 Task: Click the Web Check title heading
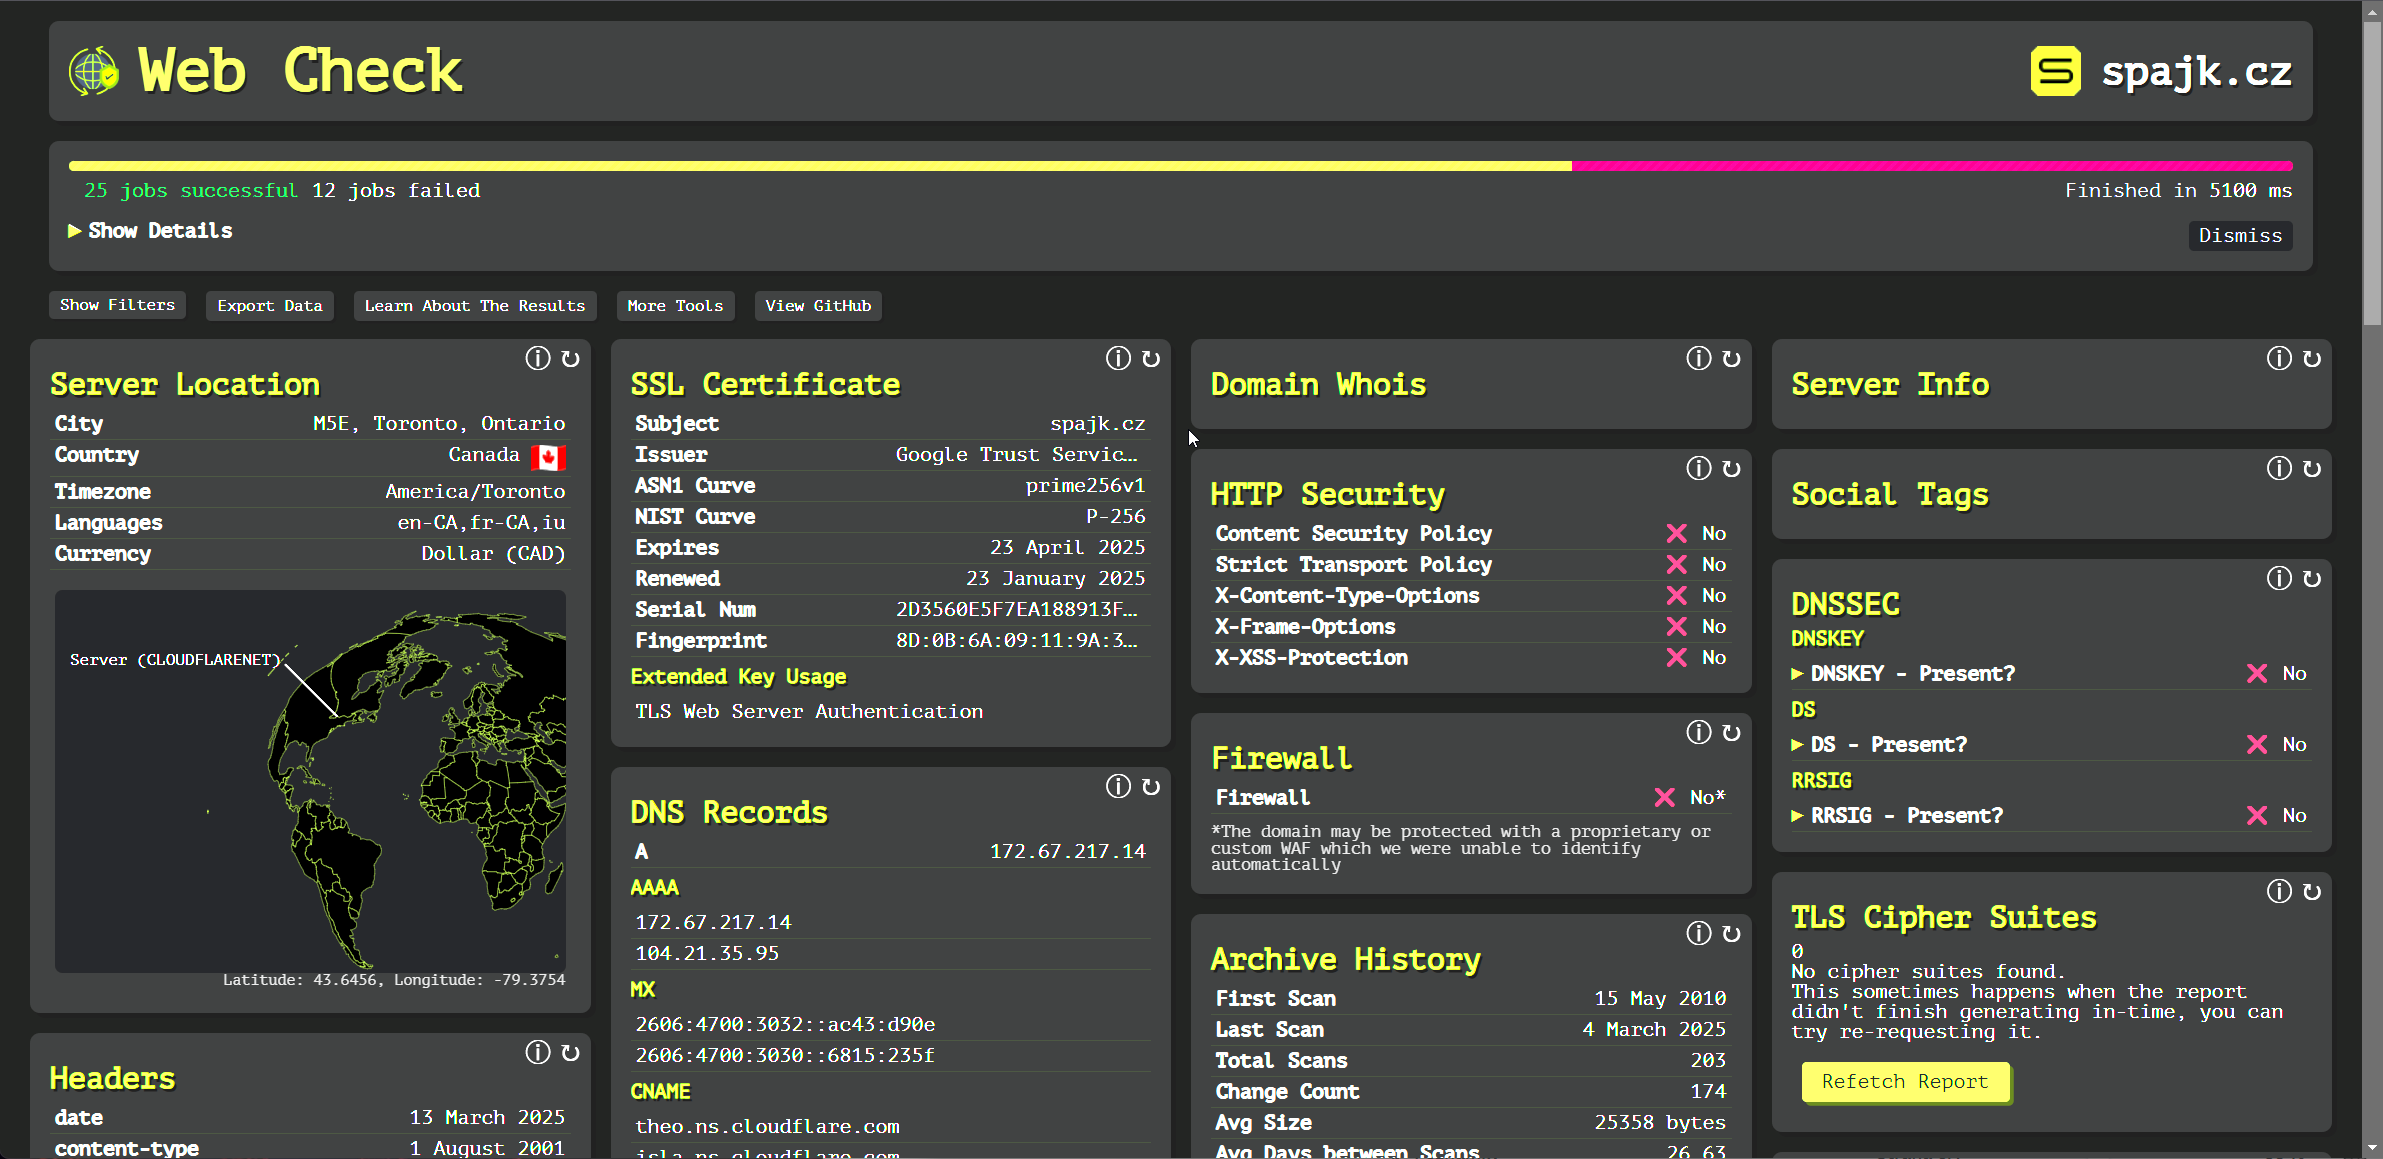point(300,71)
